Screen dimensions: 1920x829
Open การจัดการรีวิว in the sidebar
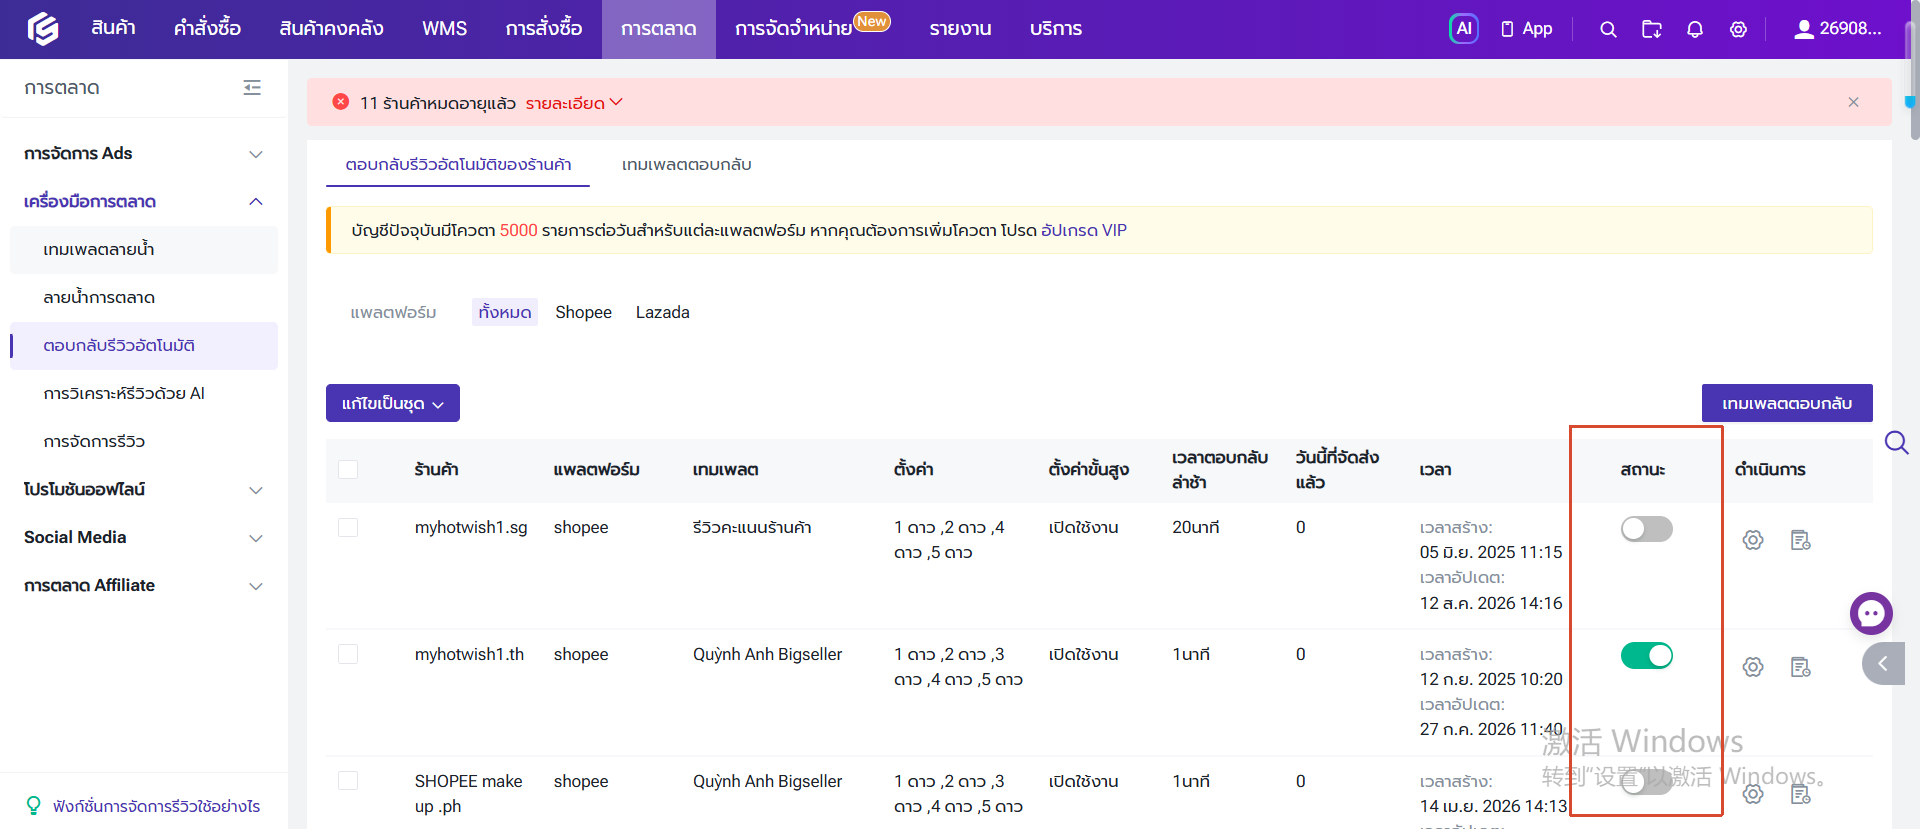pyautogui.click(x=144, y=442)
